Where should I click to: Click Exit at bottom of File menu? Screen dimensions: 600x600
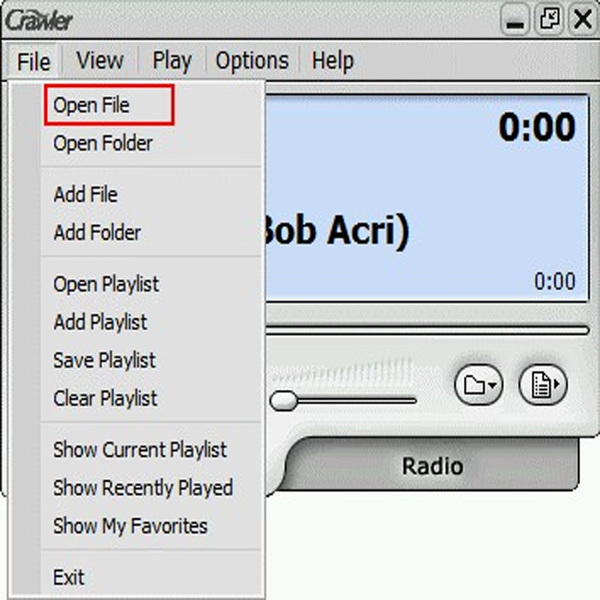point(68,577)
